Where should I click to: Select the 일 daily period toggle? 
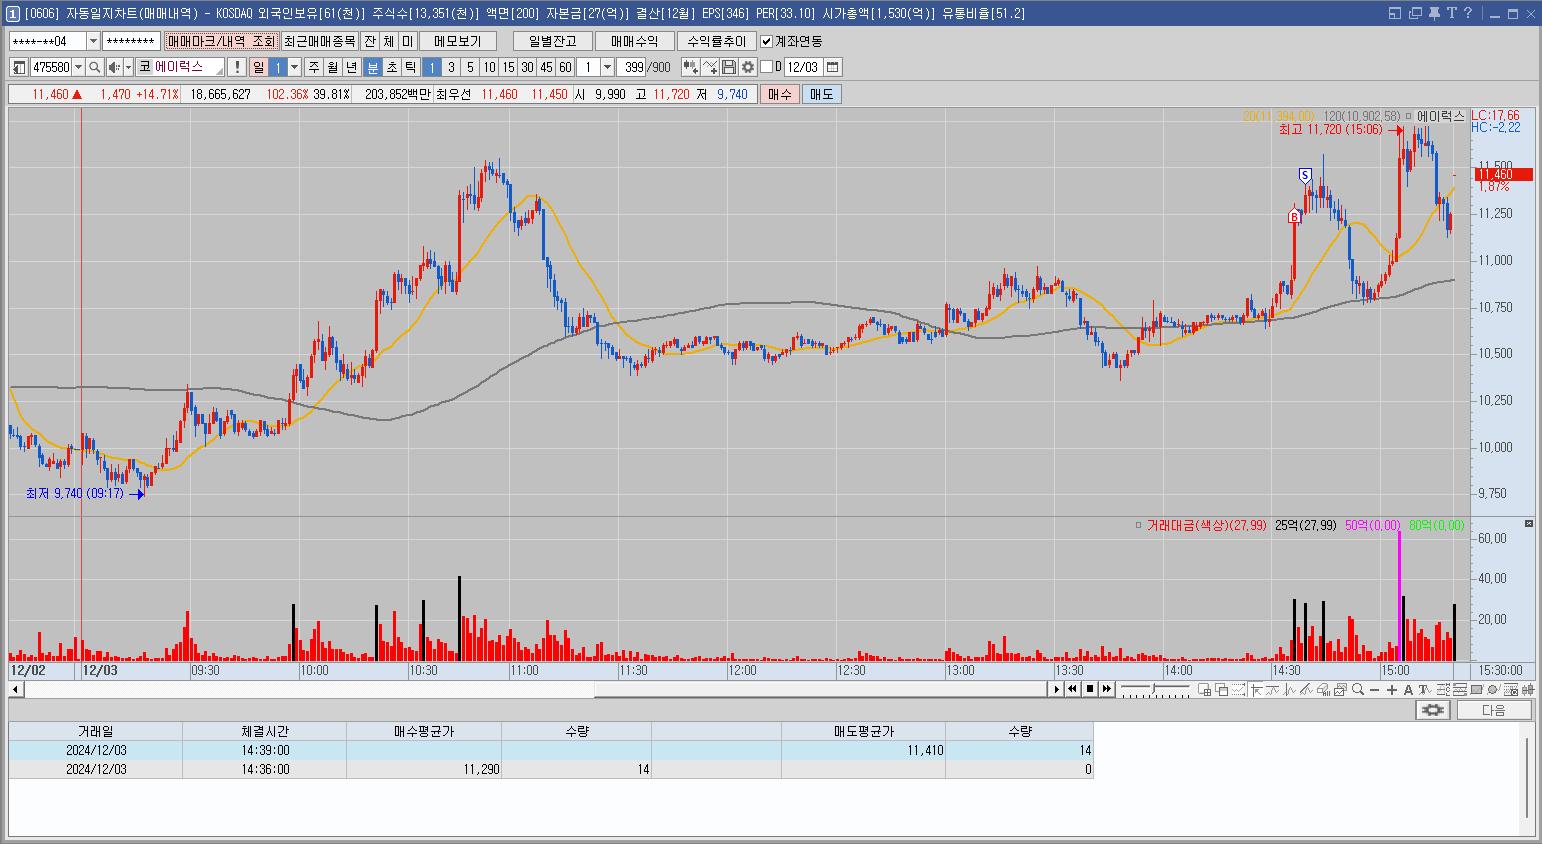coord(258,67)
